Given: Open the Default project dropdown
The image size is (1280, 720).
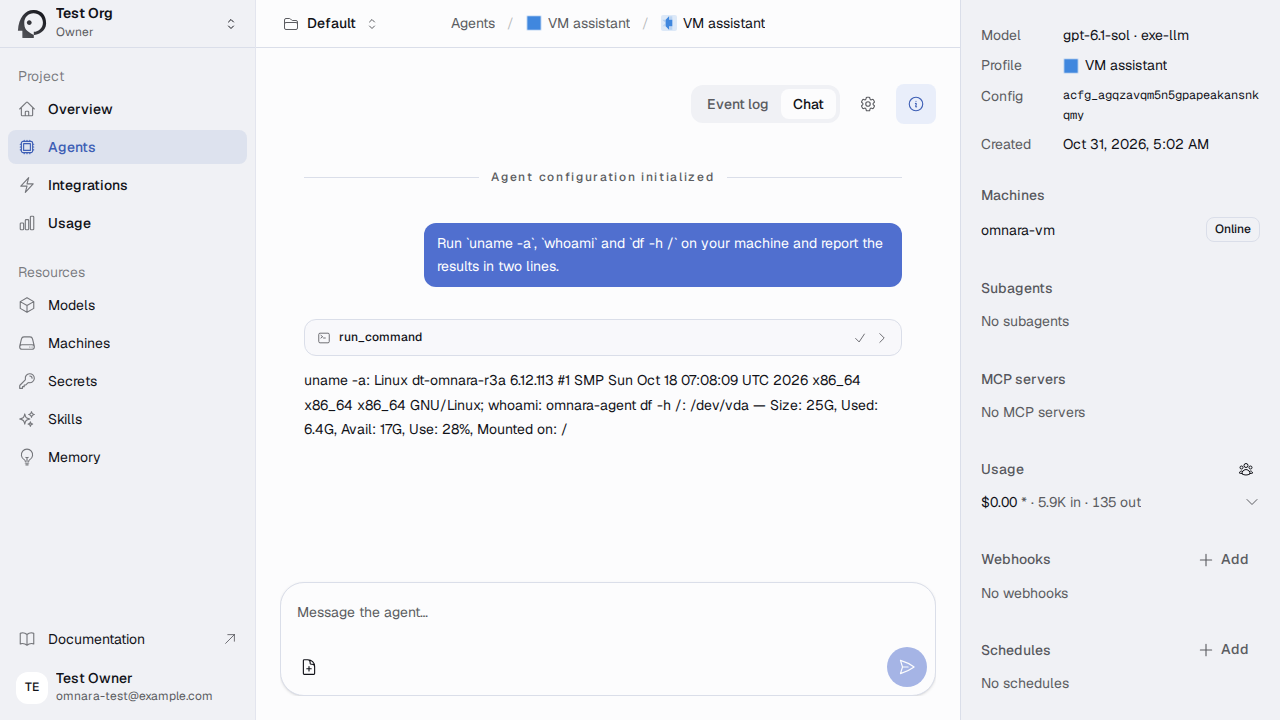Looking at the screenshot, I should [x=331, y=23].
